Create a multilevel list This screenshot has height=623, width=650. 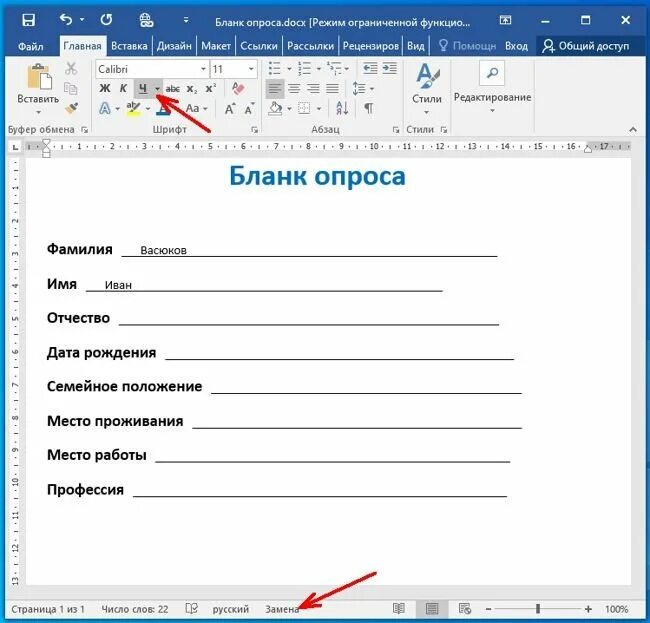tap(334, 68)
